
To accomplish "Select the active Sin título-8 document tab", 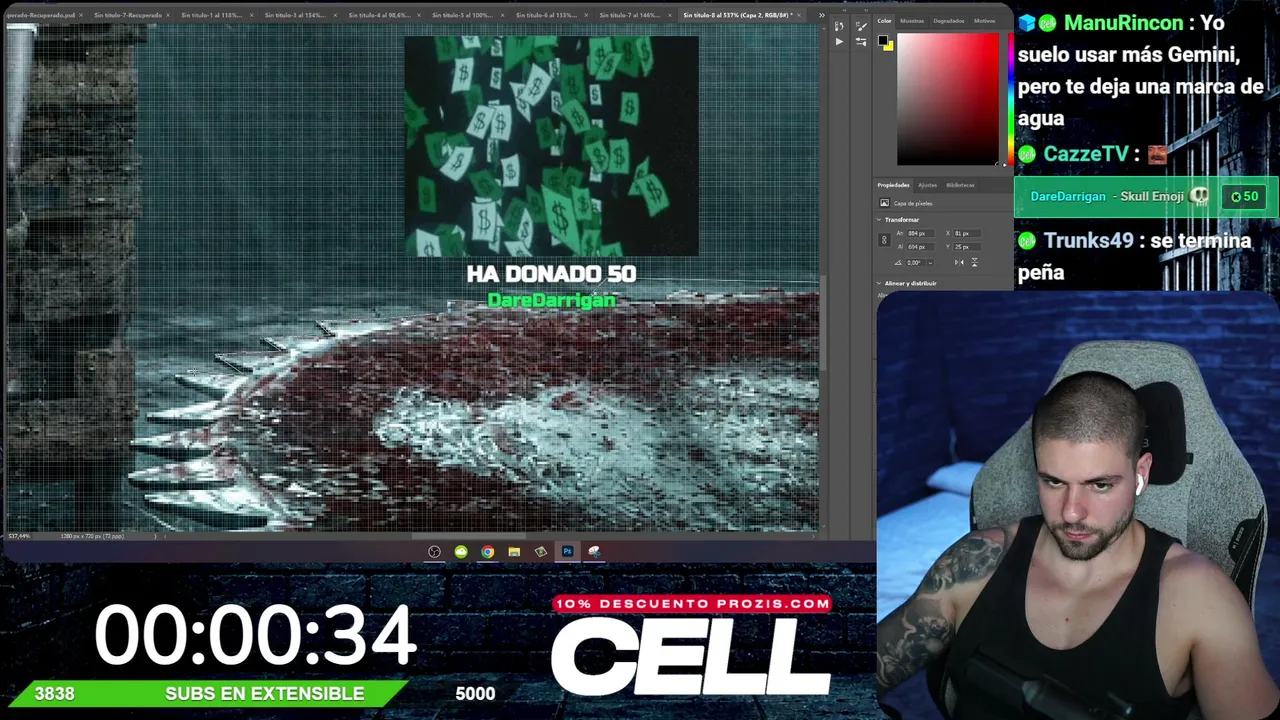I will pyautogui.click(x=738, y=15).
